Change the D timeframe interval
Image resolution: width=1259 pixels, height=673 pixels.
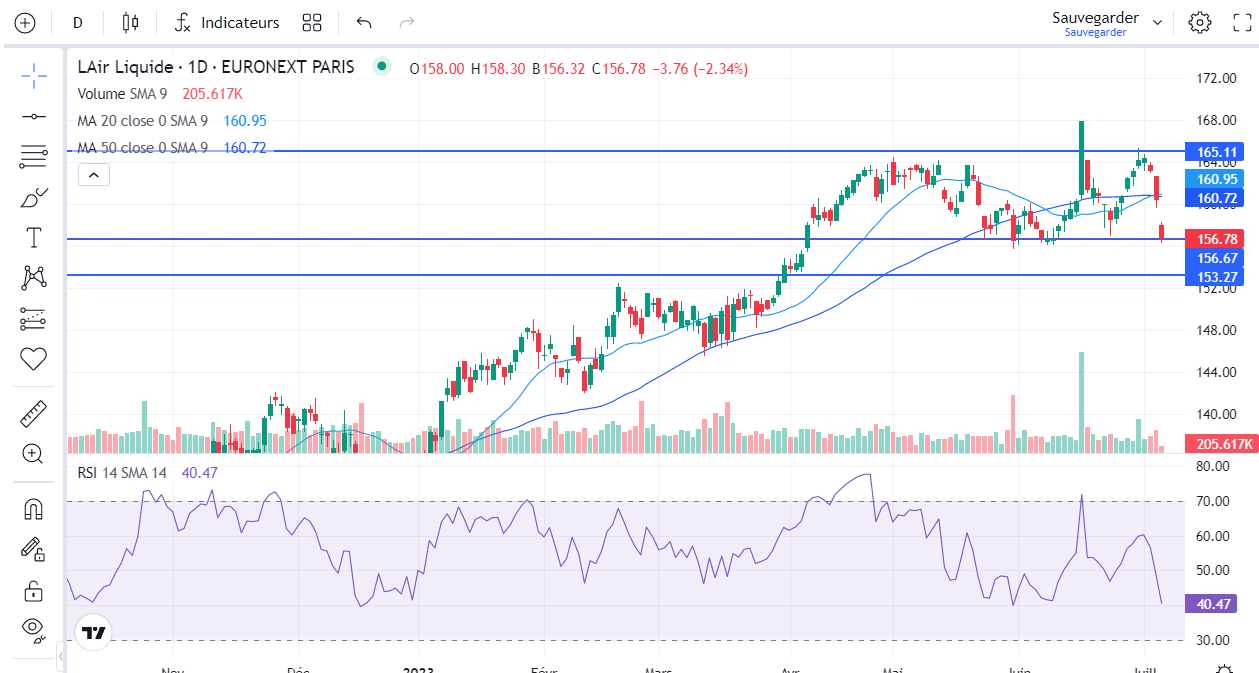(x=78, y=22)
